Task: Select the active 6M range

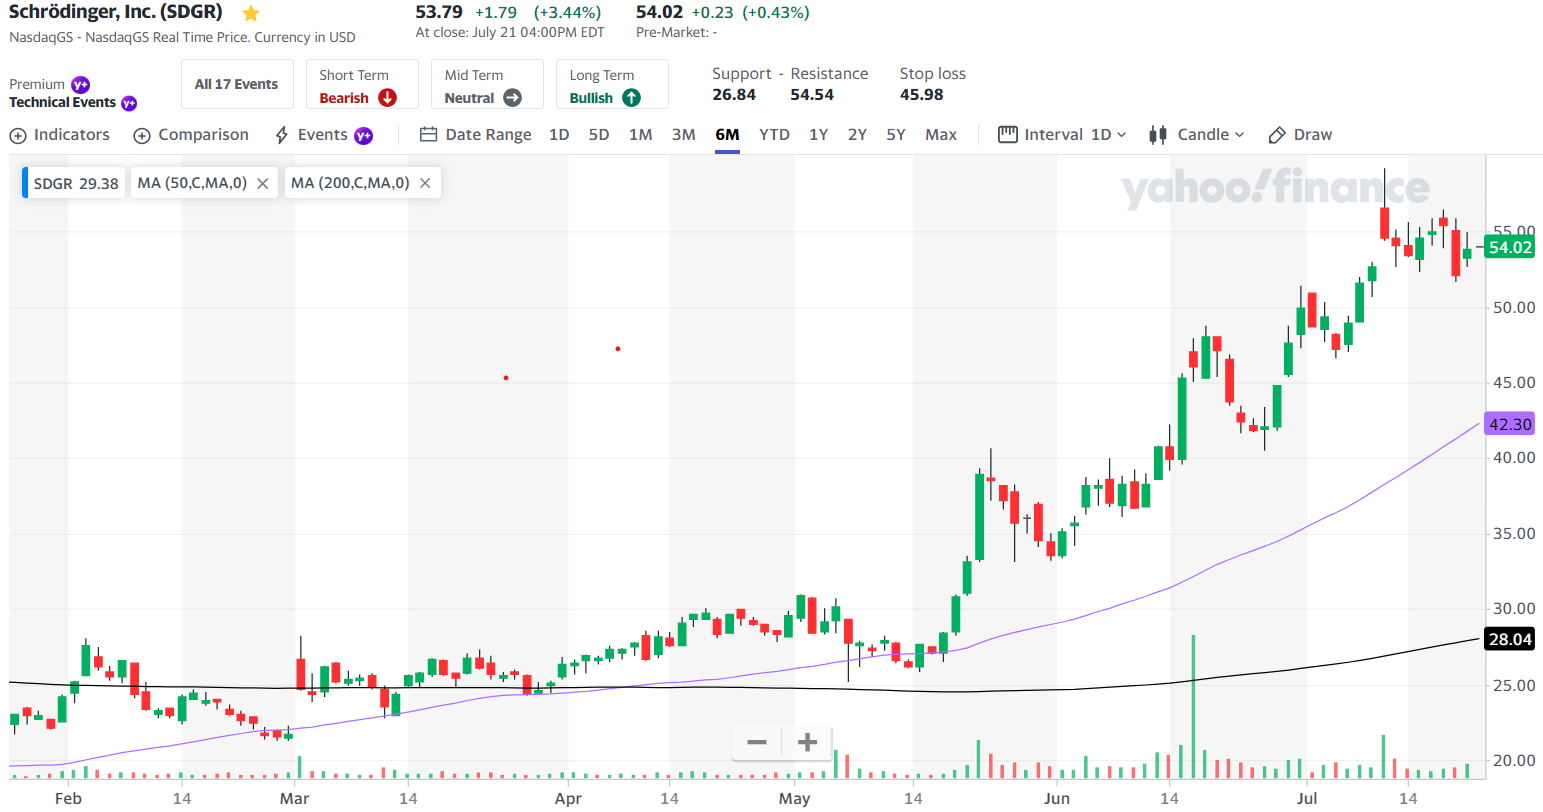Action: tap(727, 135)
